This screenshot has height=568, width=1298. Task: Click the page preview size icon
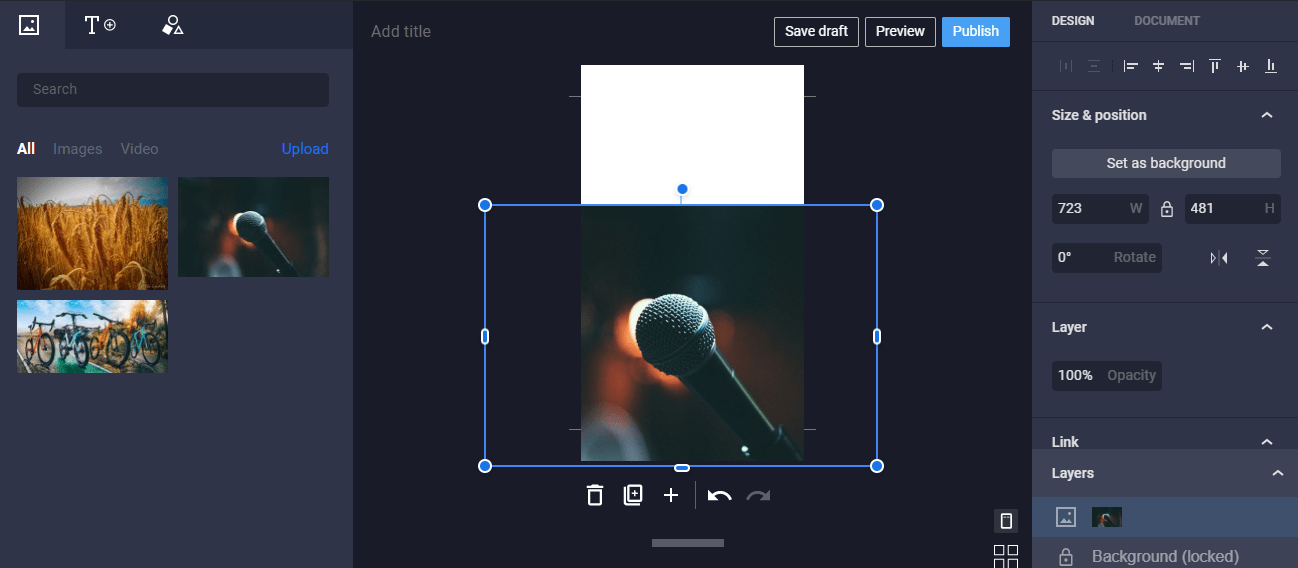tap(1006, 521)
